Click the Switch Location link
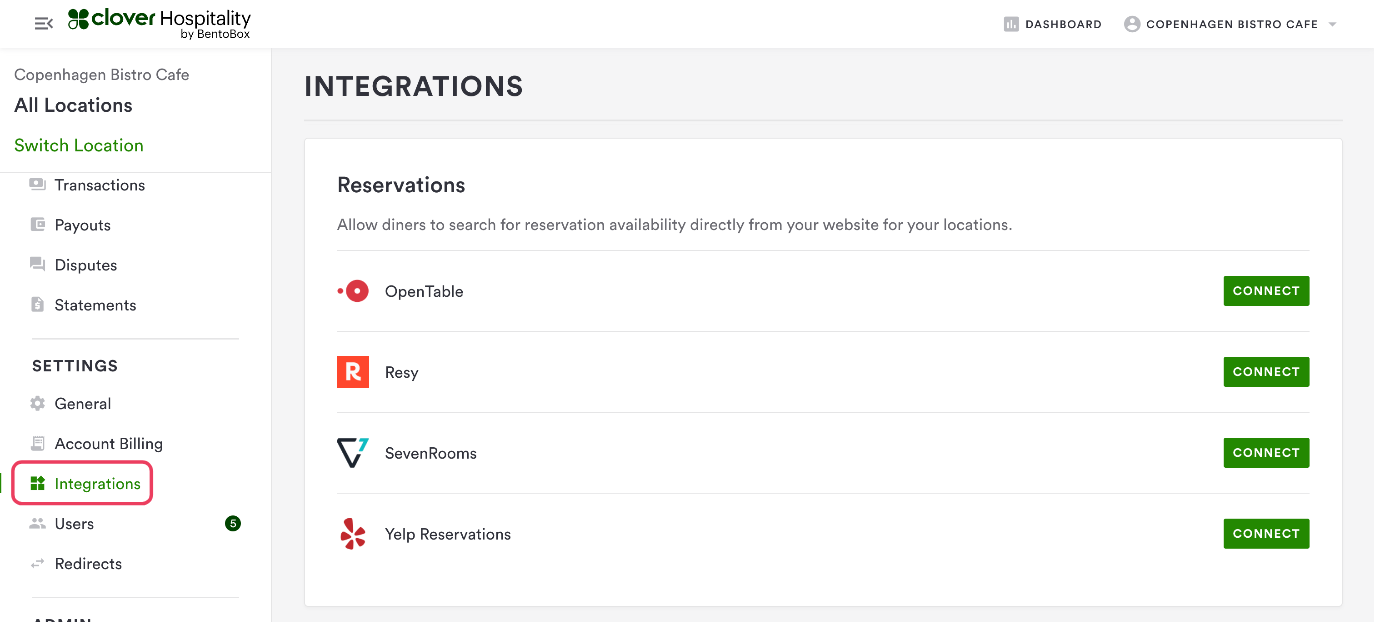 click(79, 145)
